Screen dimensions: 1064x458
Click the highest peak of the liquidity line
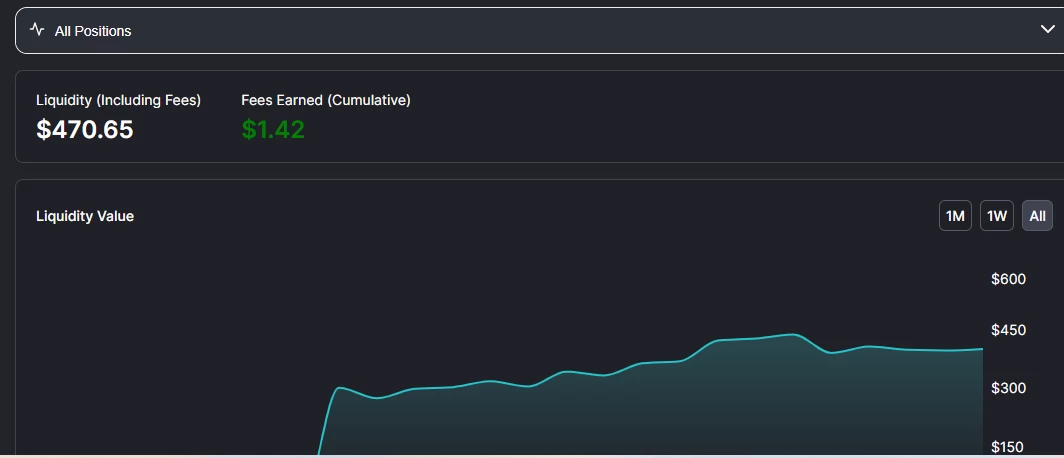click(791, 334)
